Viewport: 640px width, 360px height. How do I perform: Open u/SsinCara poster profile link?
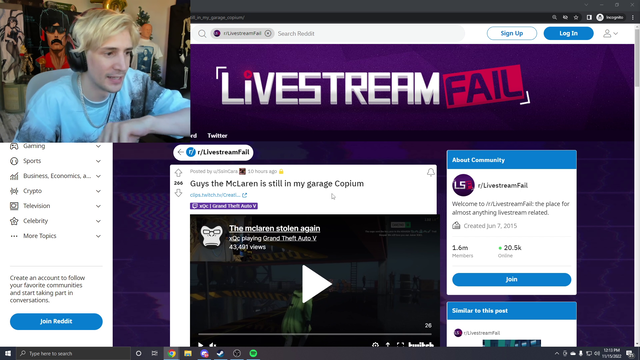225,171
